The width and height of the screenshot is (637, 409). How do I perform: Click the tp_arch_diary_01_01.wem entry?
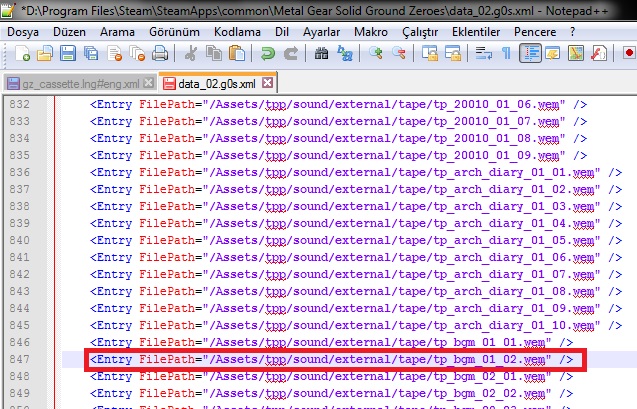point(356,173)
